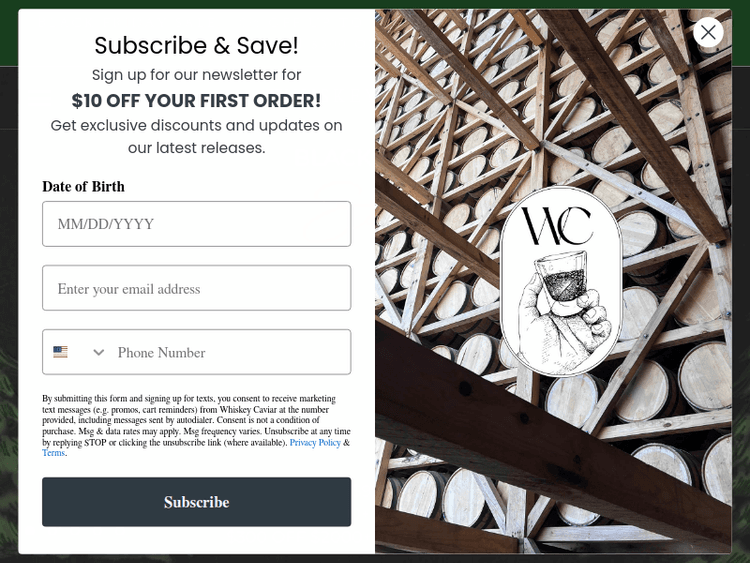
Task: Click the US flag country icon
Action: (60, 352)
